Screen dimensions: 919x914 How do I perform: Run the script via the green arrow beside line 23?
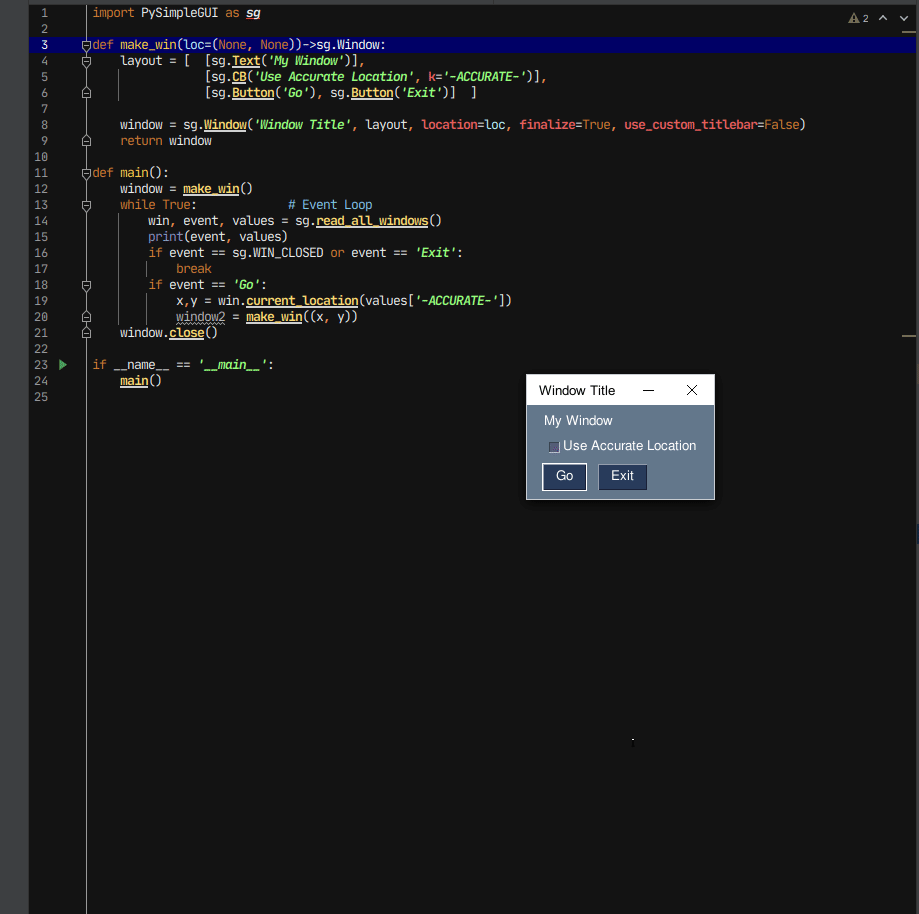(x=62, y=364)
